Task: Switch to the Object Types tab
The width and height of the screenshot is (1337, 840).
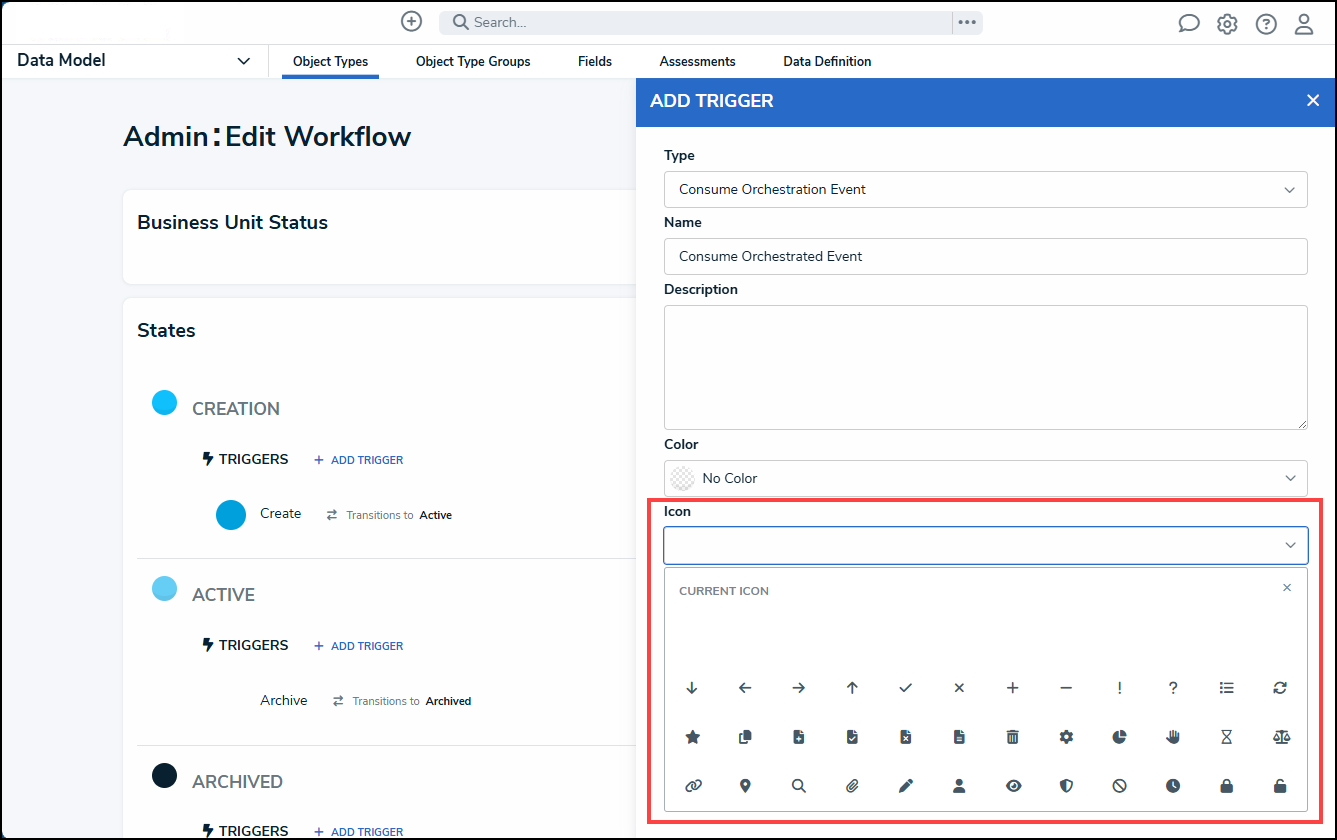Action: point(330,62)
